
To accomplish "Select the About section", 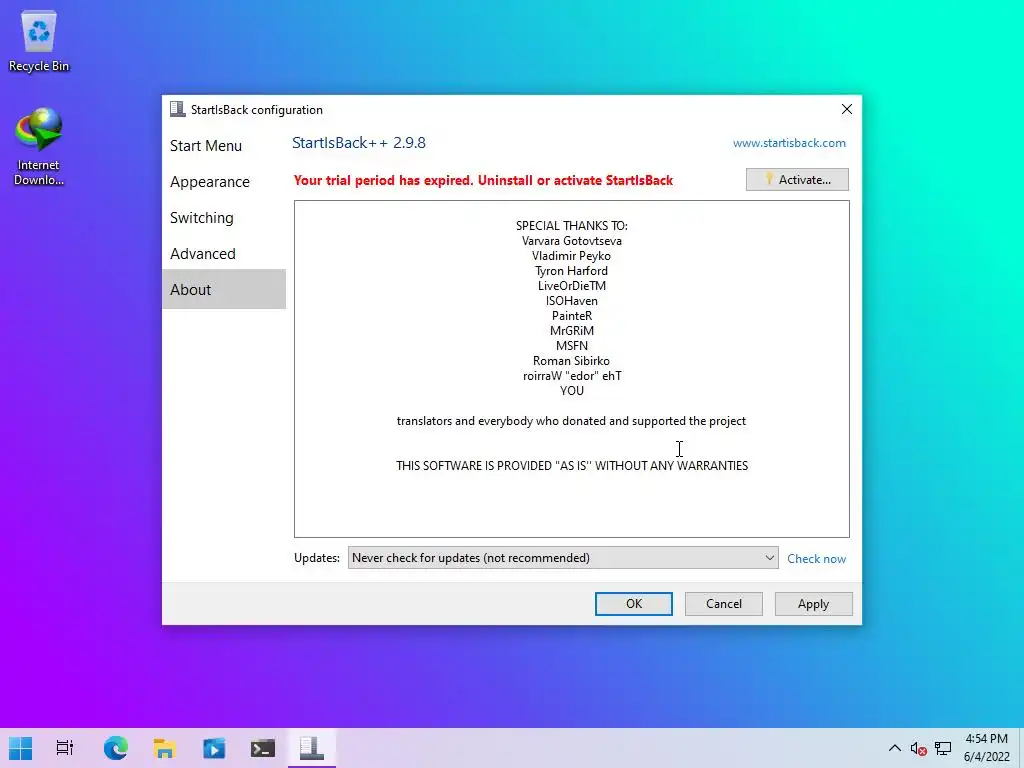I will (224, 289).
